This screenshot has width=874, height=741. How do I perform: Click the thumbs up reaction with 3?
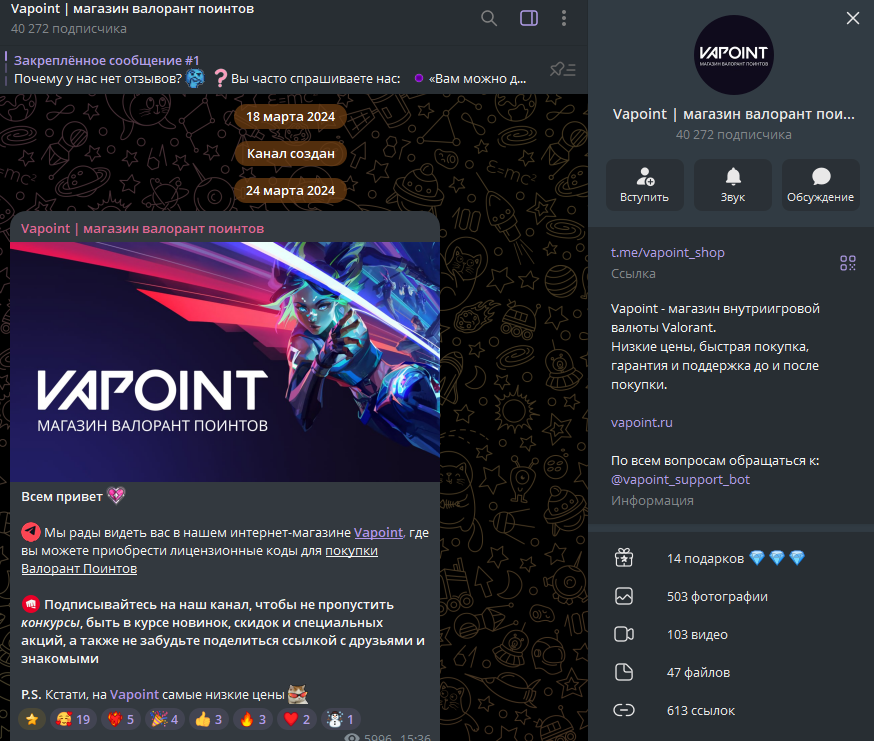(x=208, y=719)
